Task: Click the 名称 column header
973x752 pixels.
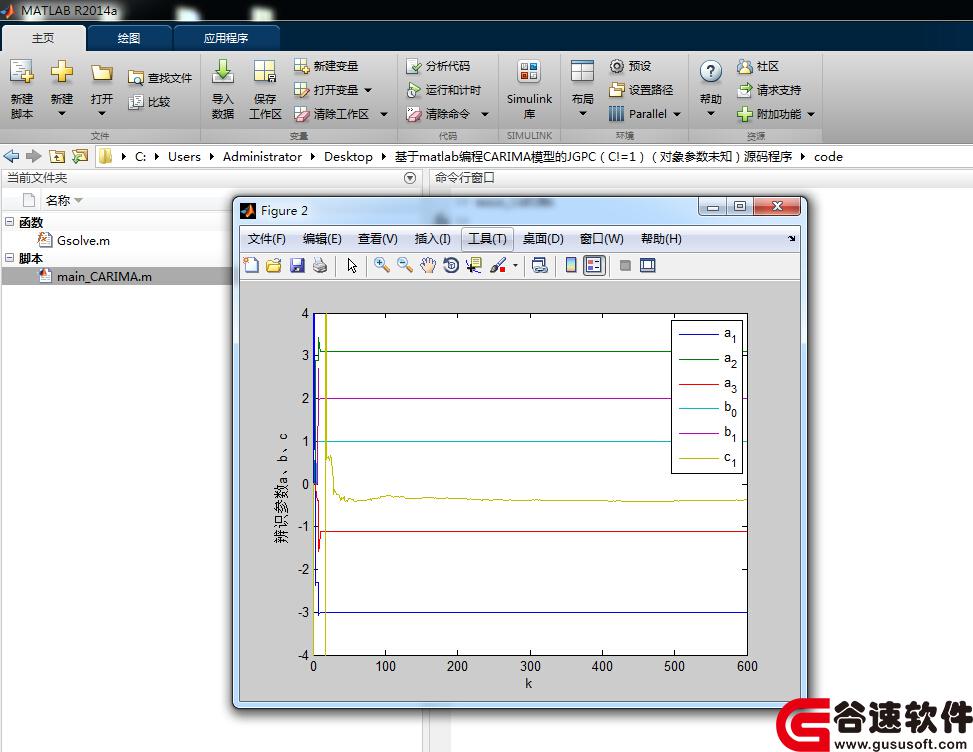Action: click(58, 200)
